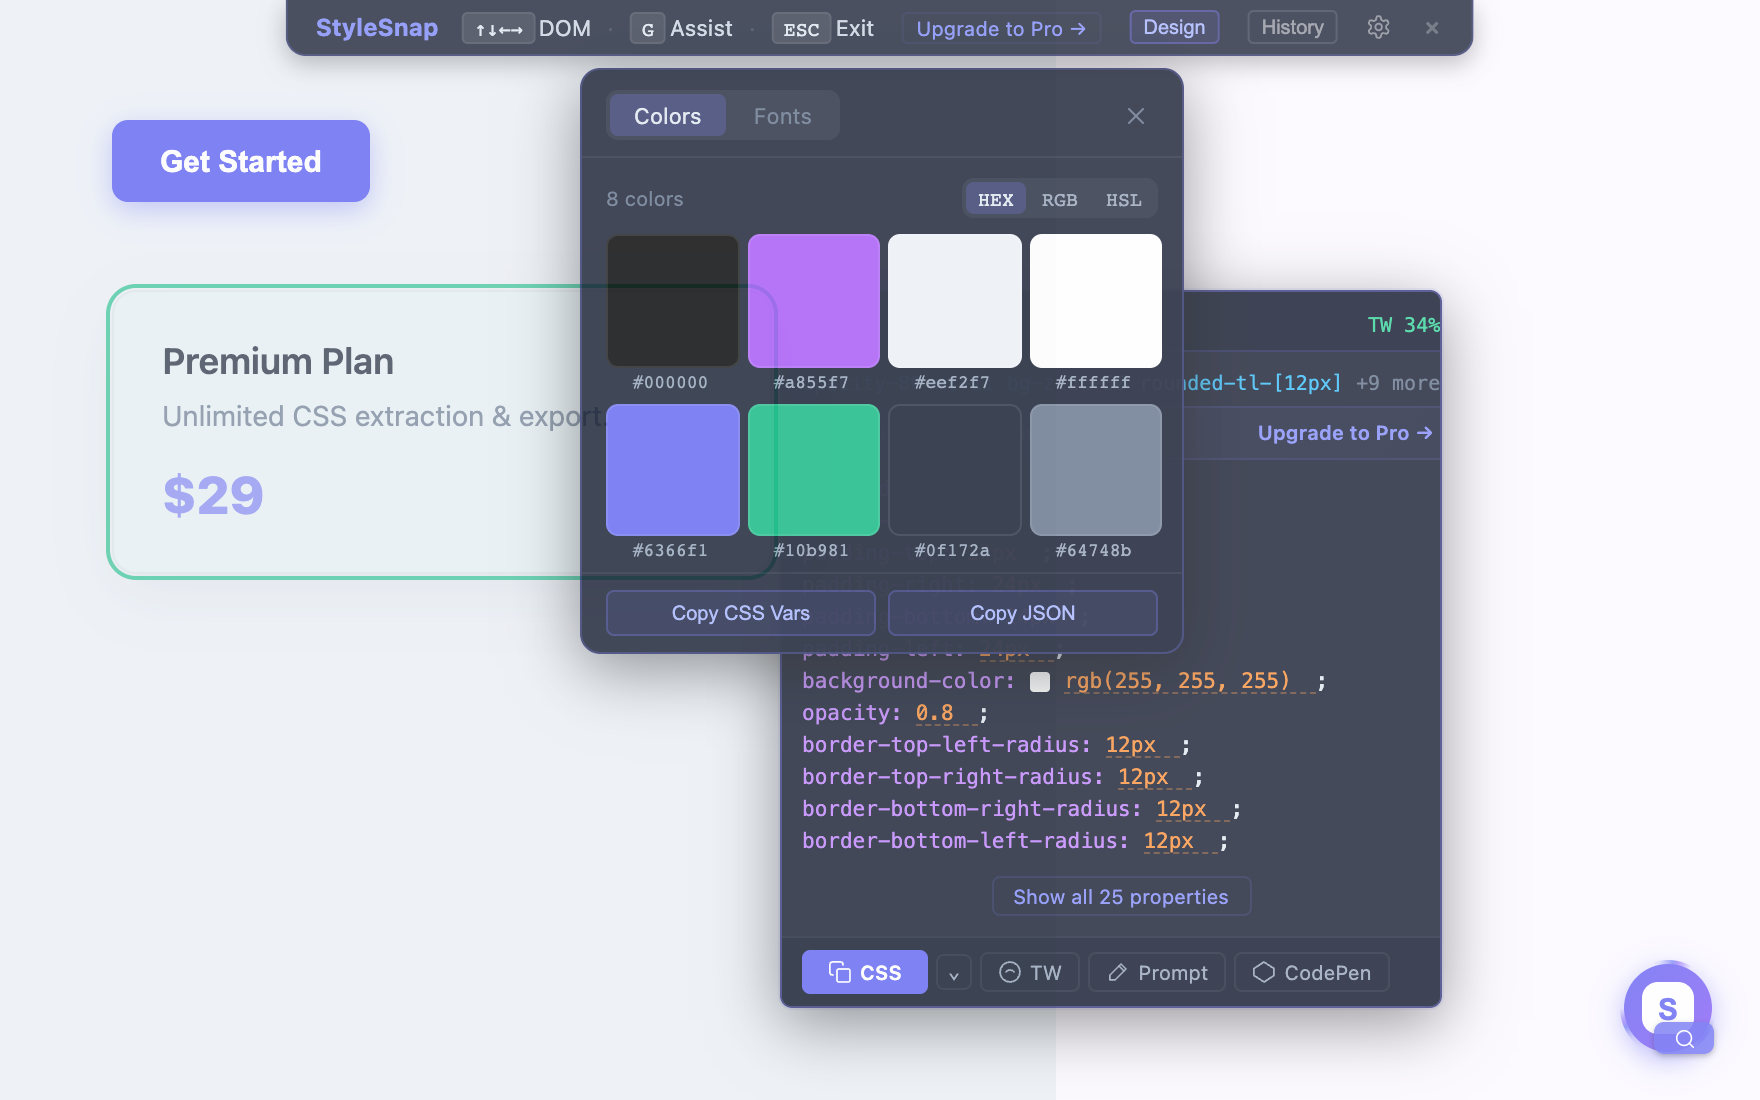
Task: Click the CodePen export button
Action: coord(1312,973)
